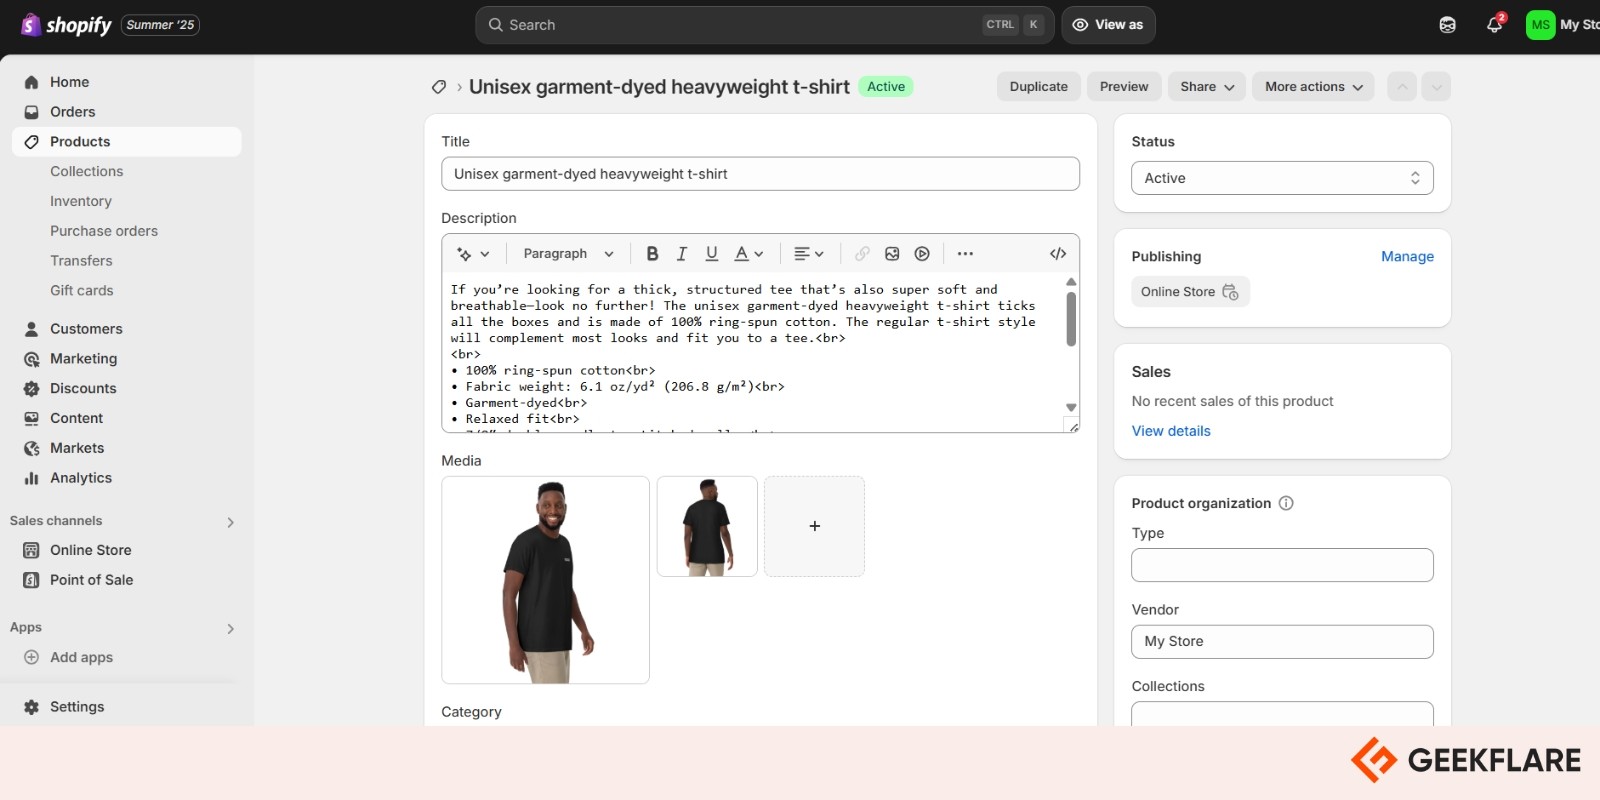Screen dimensions: 1600x800
Task: Toggle bold formatting
Action: (x=652, y=254)
